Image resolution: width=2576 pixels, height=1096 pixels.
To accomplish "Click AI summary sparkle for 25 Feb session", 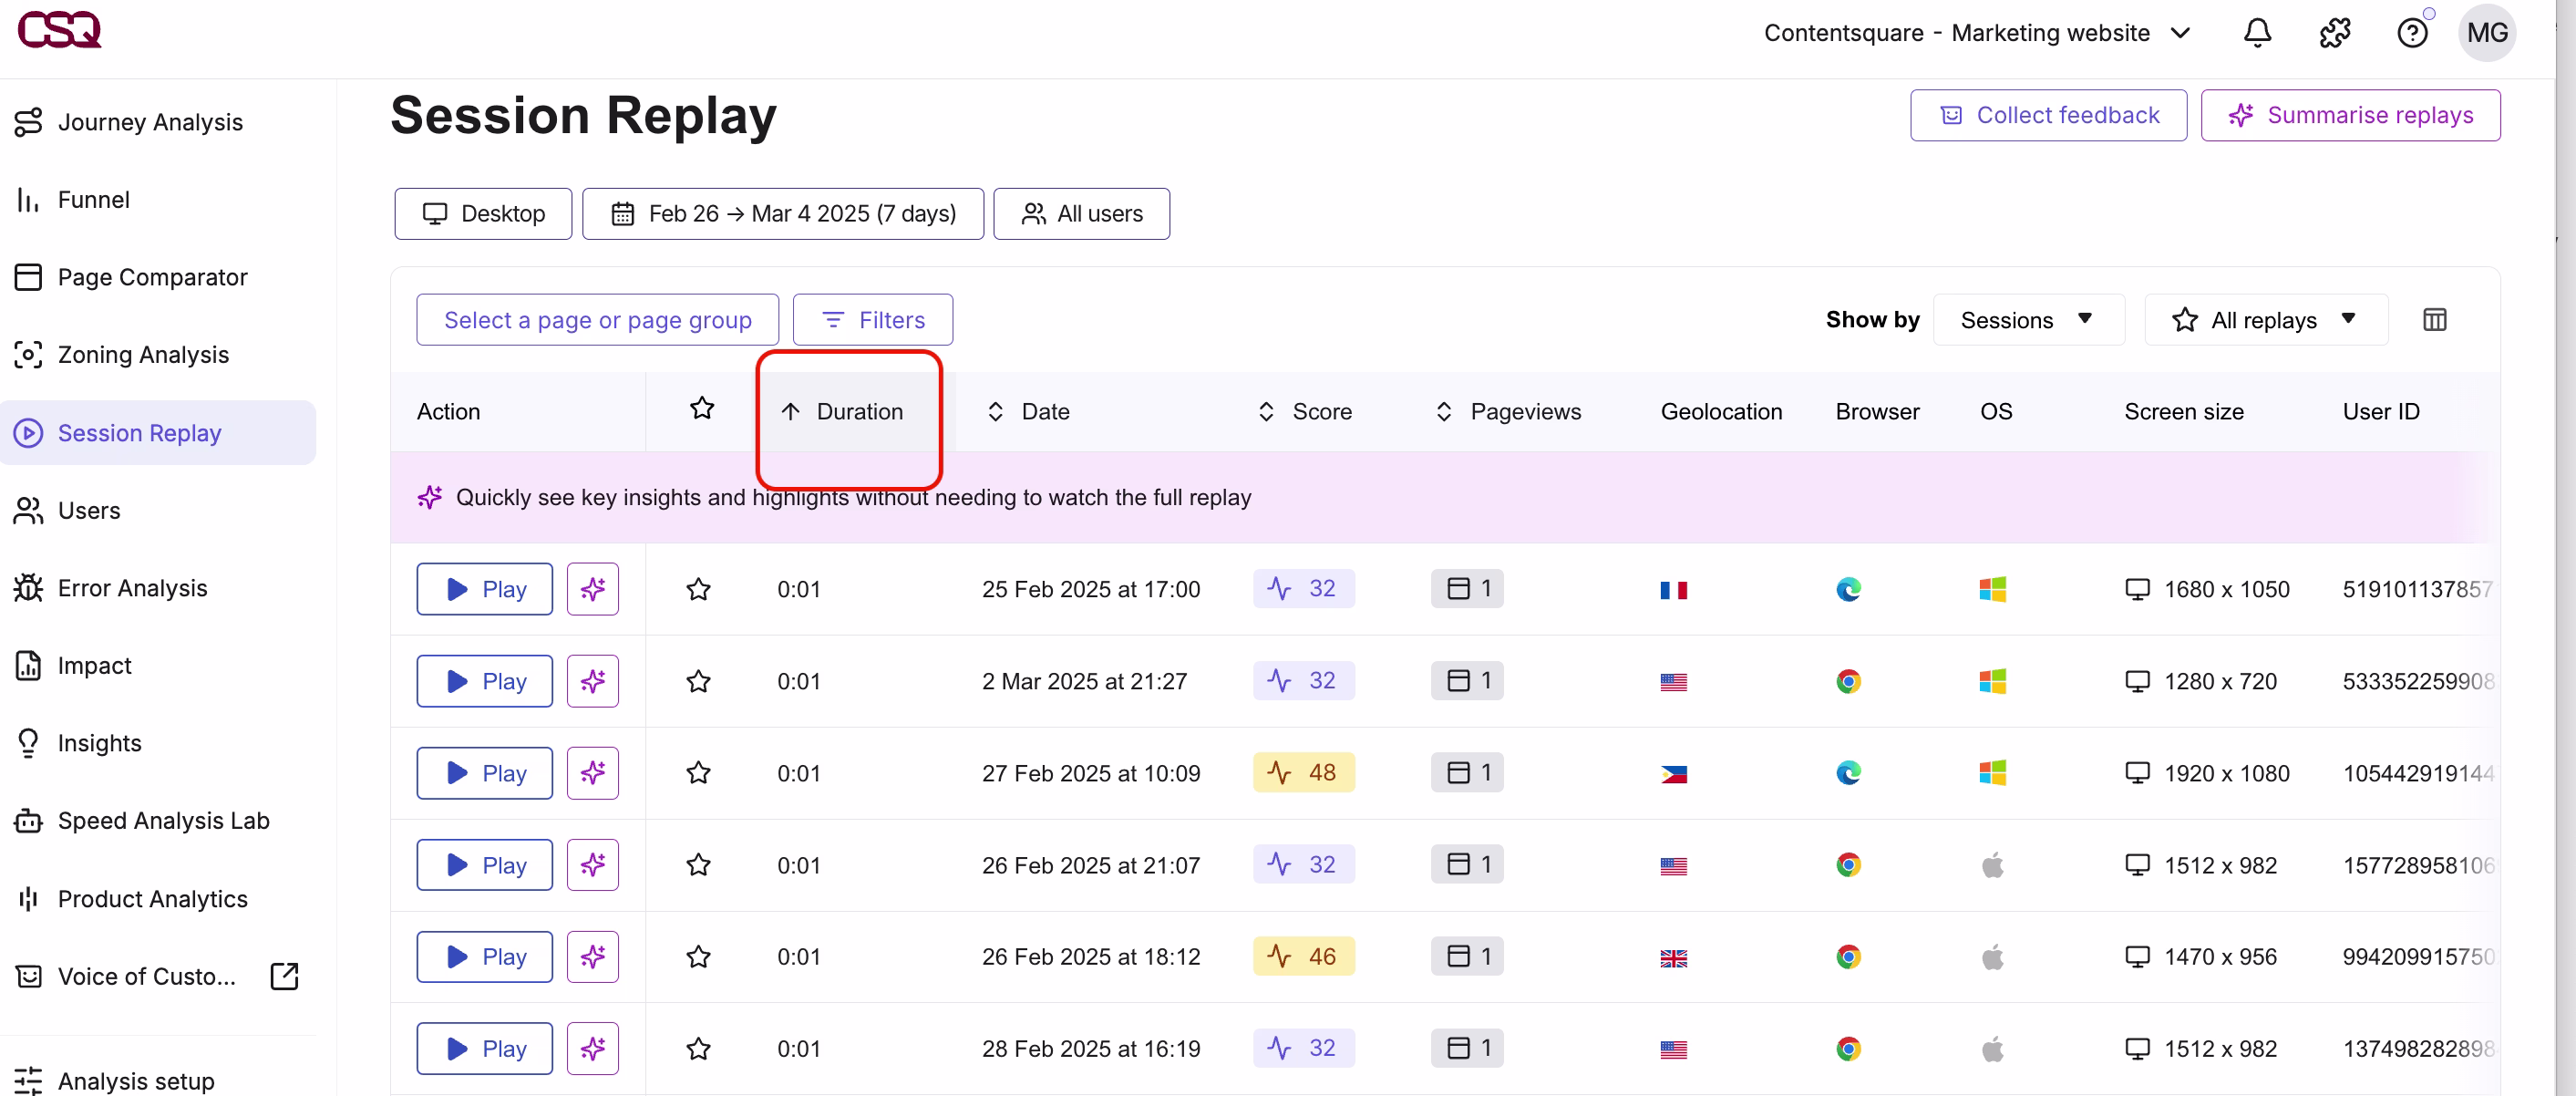I will tap(592, 589).
